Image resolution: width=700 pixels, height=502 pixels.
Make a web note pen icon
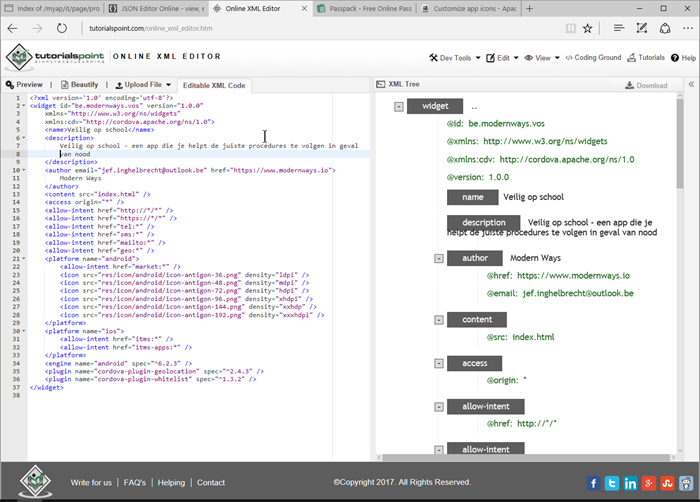[x=642, y=28]
